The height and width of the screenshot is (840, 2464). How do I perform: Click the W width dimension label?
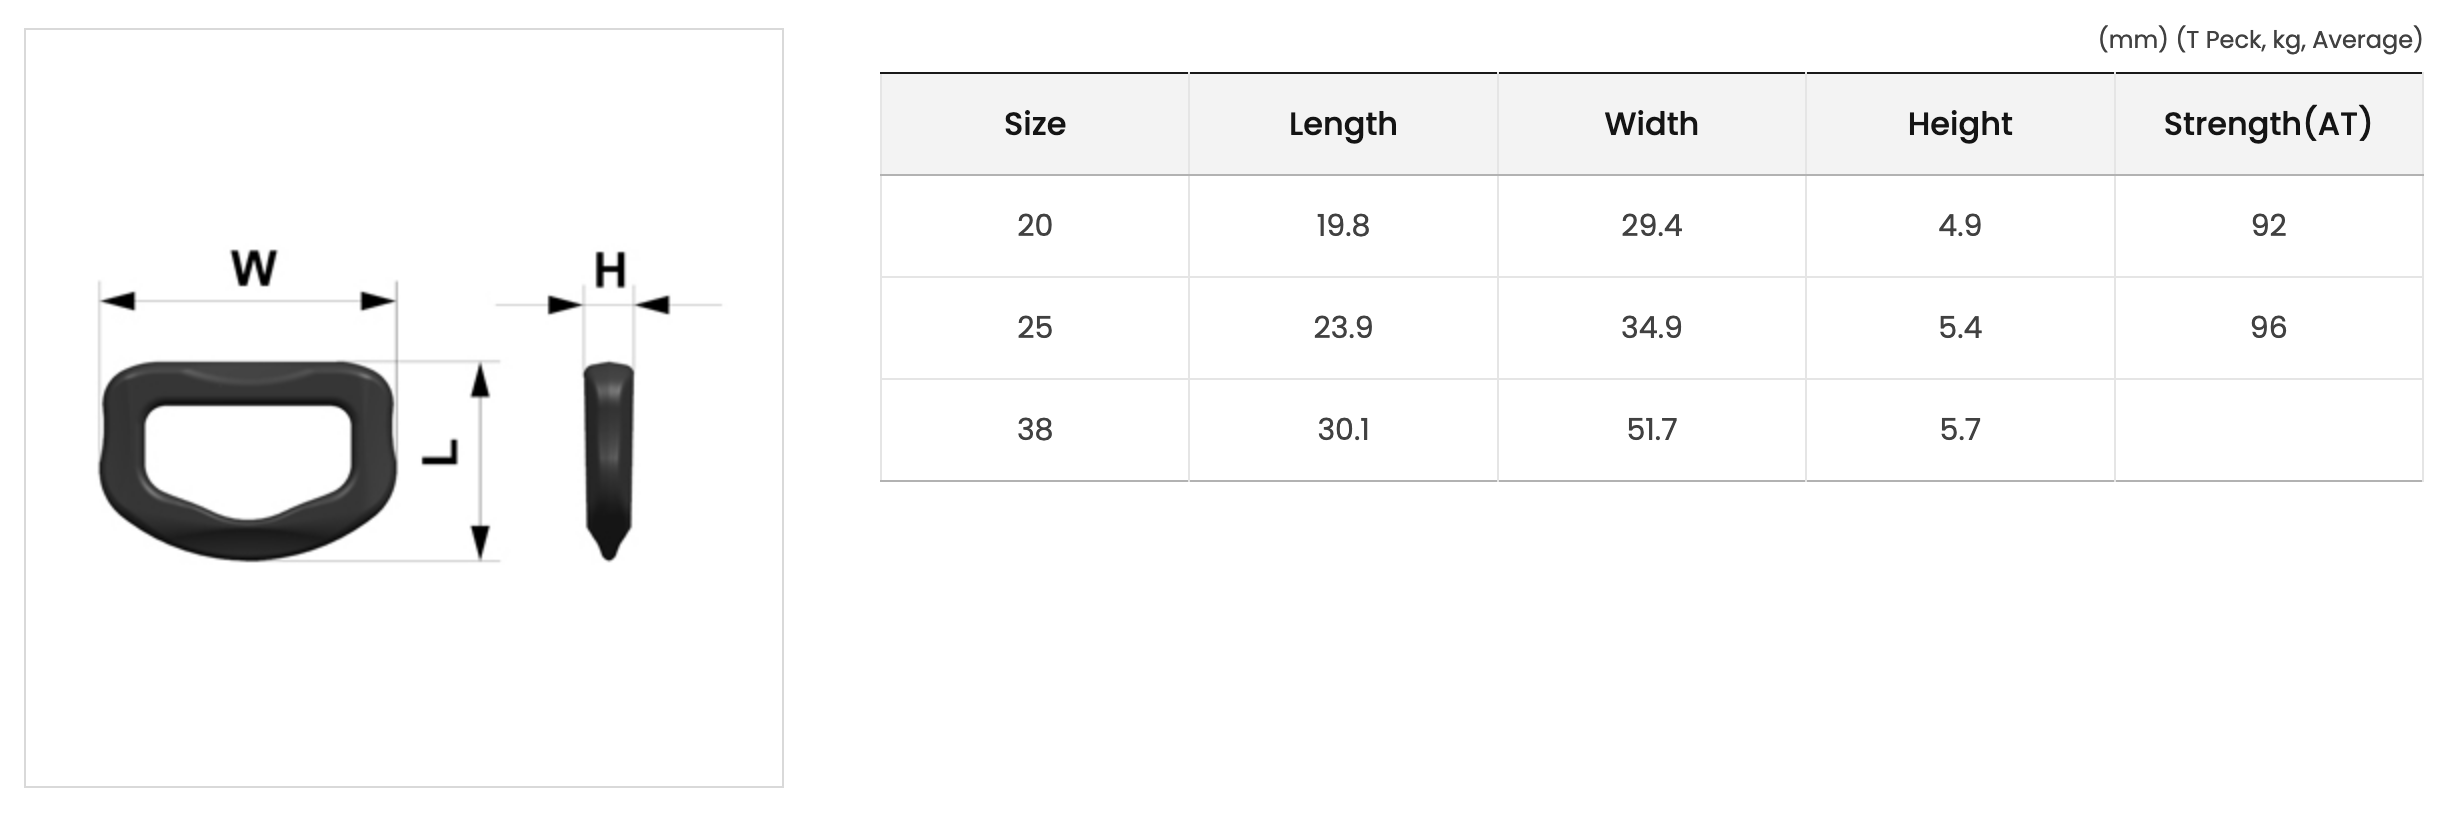click(253, 268)
